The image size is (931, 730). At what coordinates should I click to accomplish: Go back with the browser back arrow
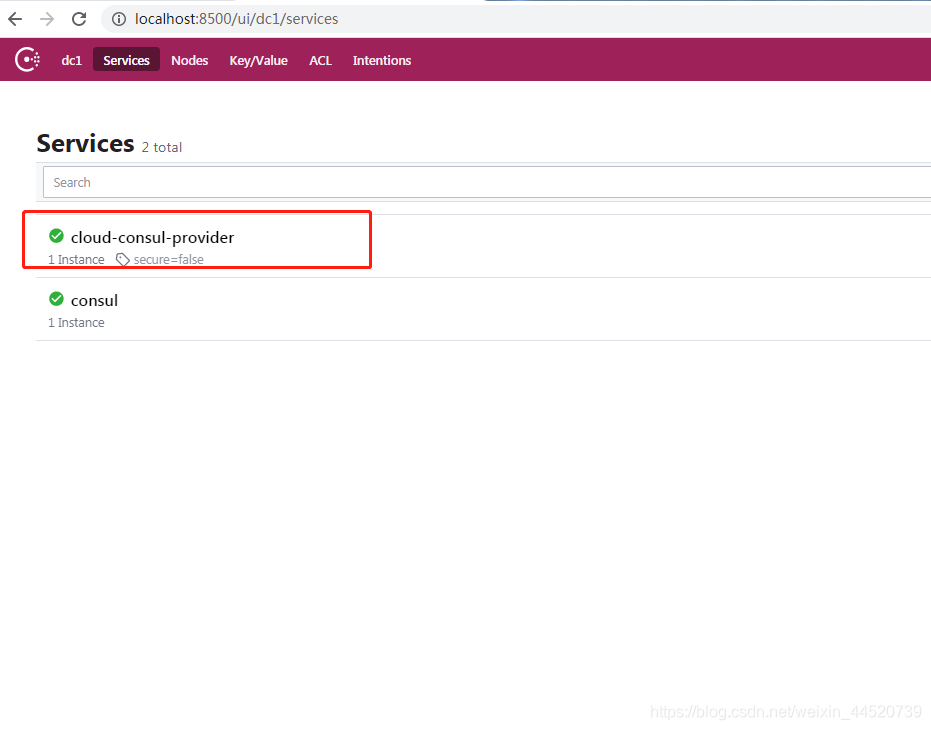pyautogui.click(x=15, y=19)
